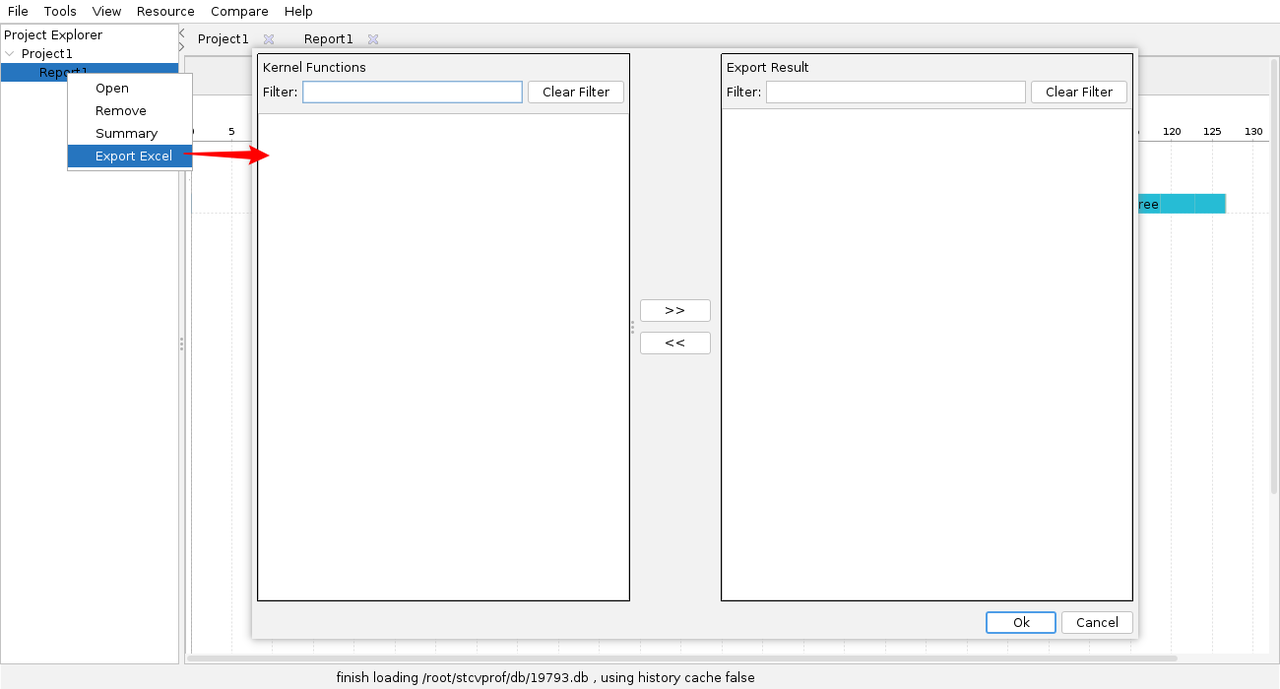Cancel the export dialog
The width and height of the screenshot is (1280, 689).
pyautogui.click(x=1097, y=622)
